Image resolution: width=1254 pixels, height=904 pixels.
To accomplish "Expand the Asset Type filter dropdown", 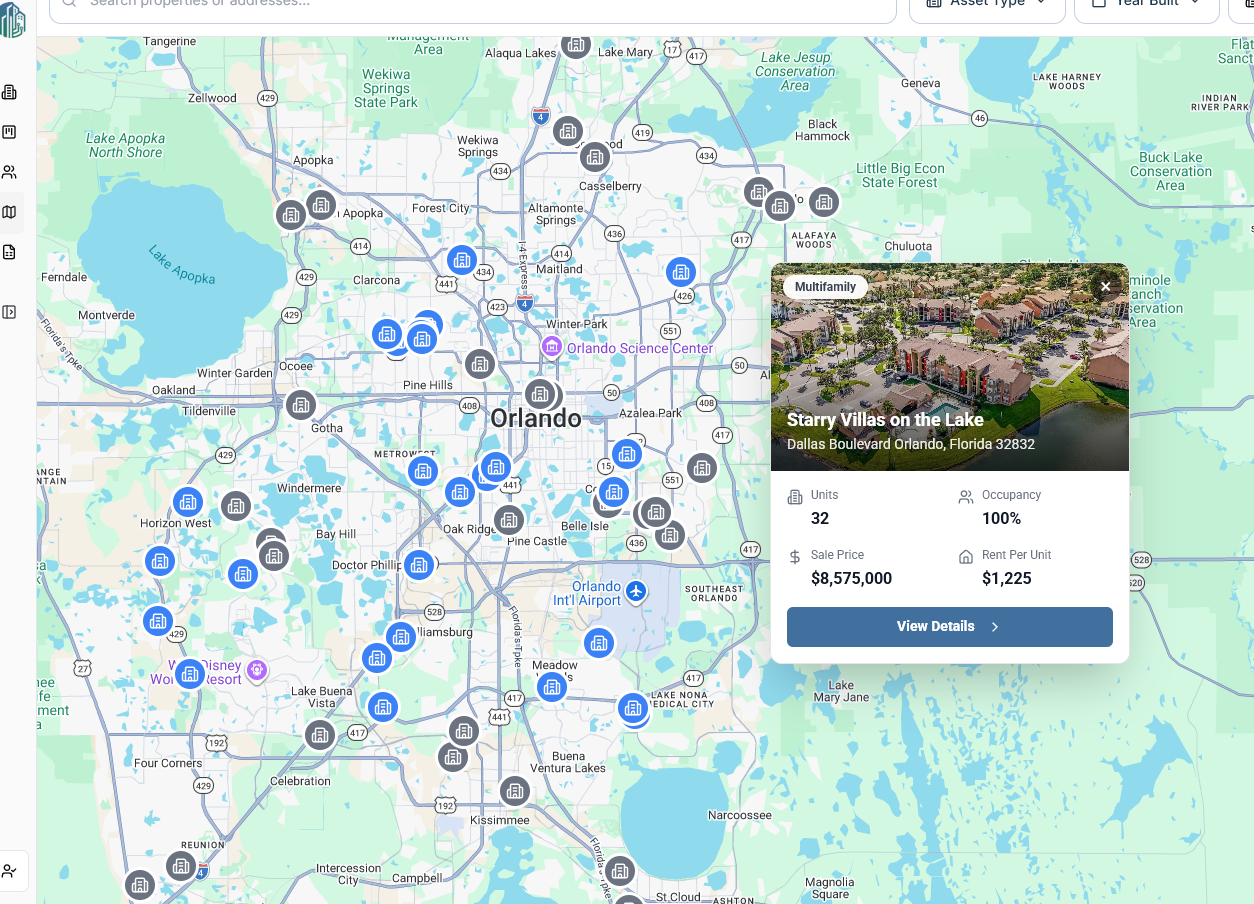I will click(x=986, y=4).
